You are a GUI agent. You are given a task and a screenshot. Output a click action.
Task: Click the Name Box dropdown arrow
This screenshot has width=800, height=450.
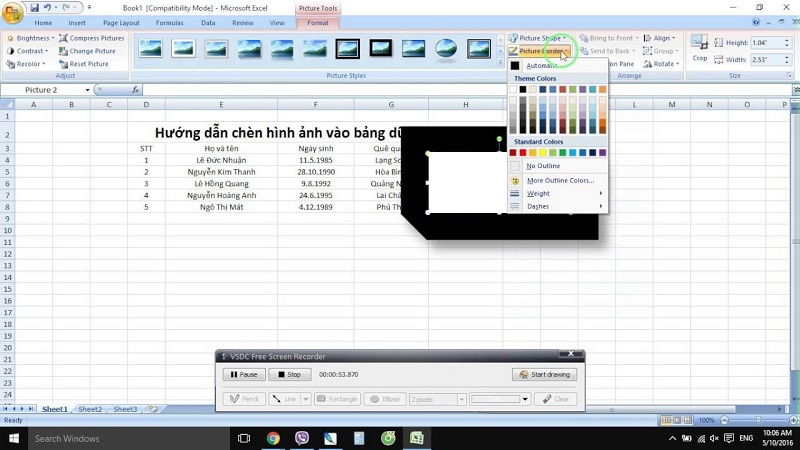click(87, 90)
